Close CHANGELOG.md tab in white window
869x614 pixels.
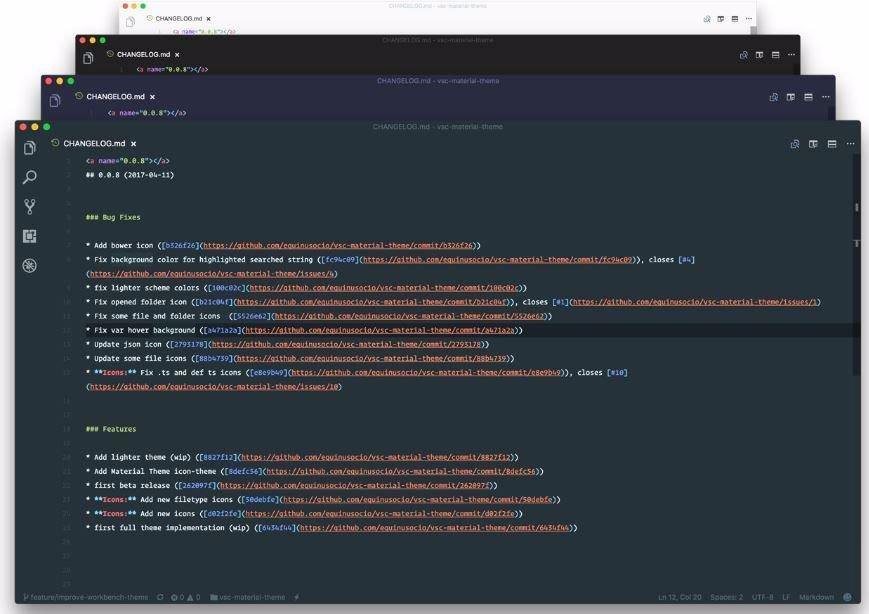(x=208, y=19)
